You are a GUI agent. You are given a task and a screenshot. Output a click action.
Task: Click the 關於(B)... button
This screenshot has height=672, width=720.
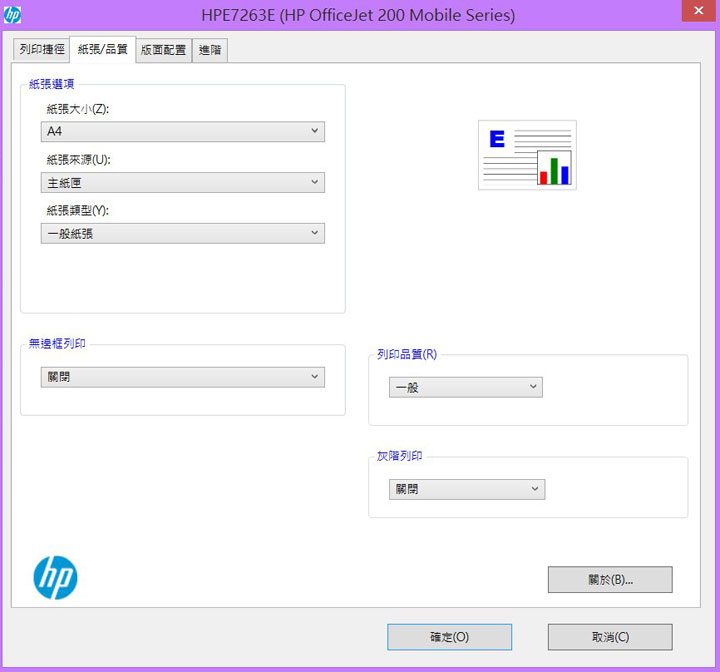tap(610, 580)
